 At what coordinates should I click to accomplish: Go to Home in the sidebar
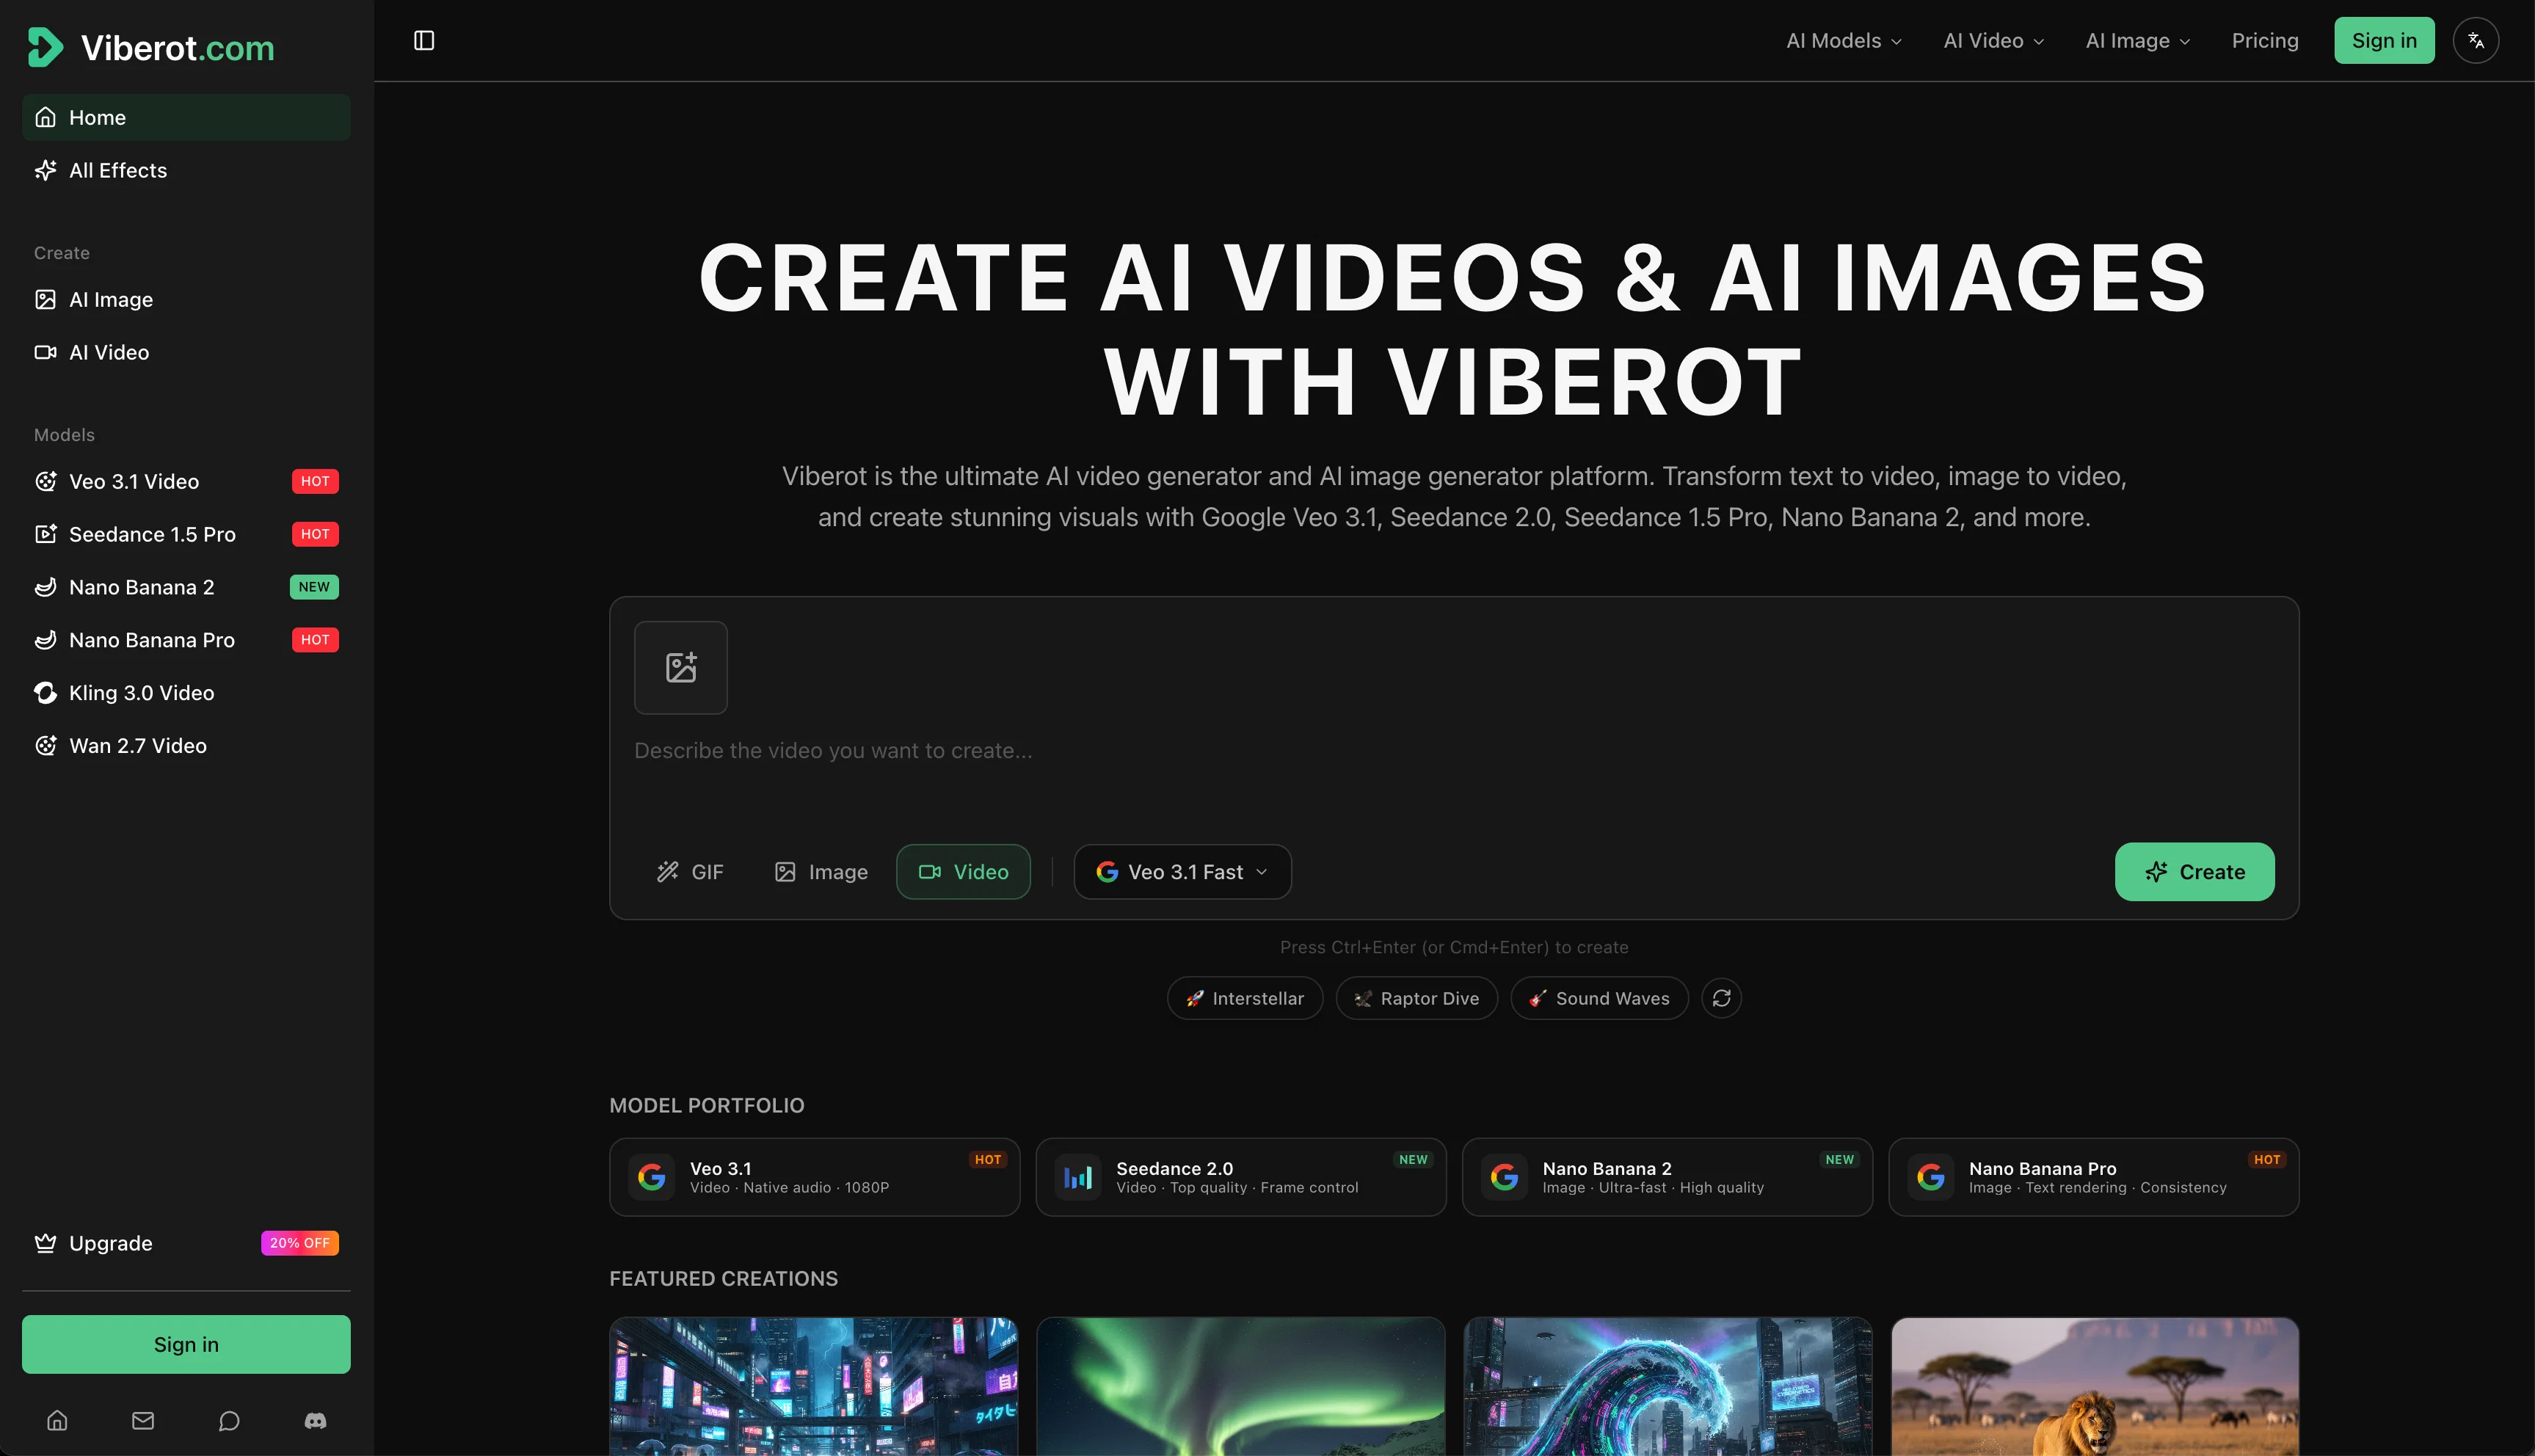(x=186, y=117)
